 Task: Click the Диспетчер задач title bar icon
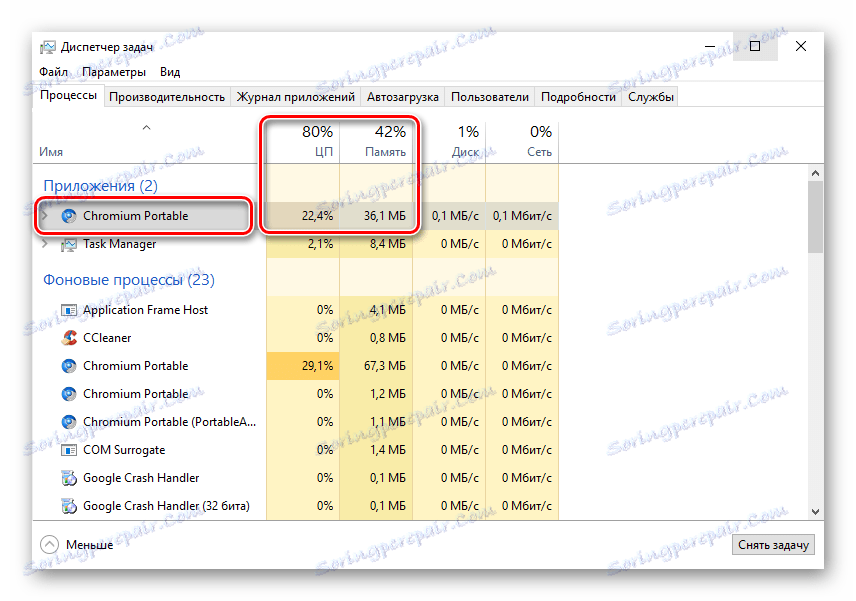click(48, 47)
